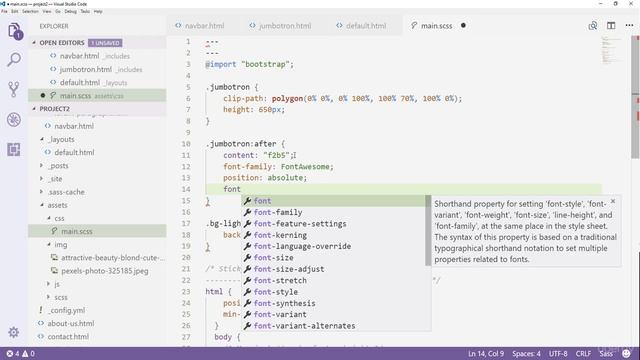Change encoding via UTF-8 status item
The height and width of the screenshot is (360, 640).
(x=558, y=354)
